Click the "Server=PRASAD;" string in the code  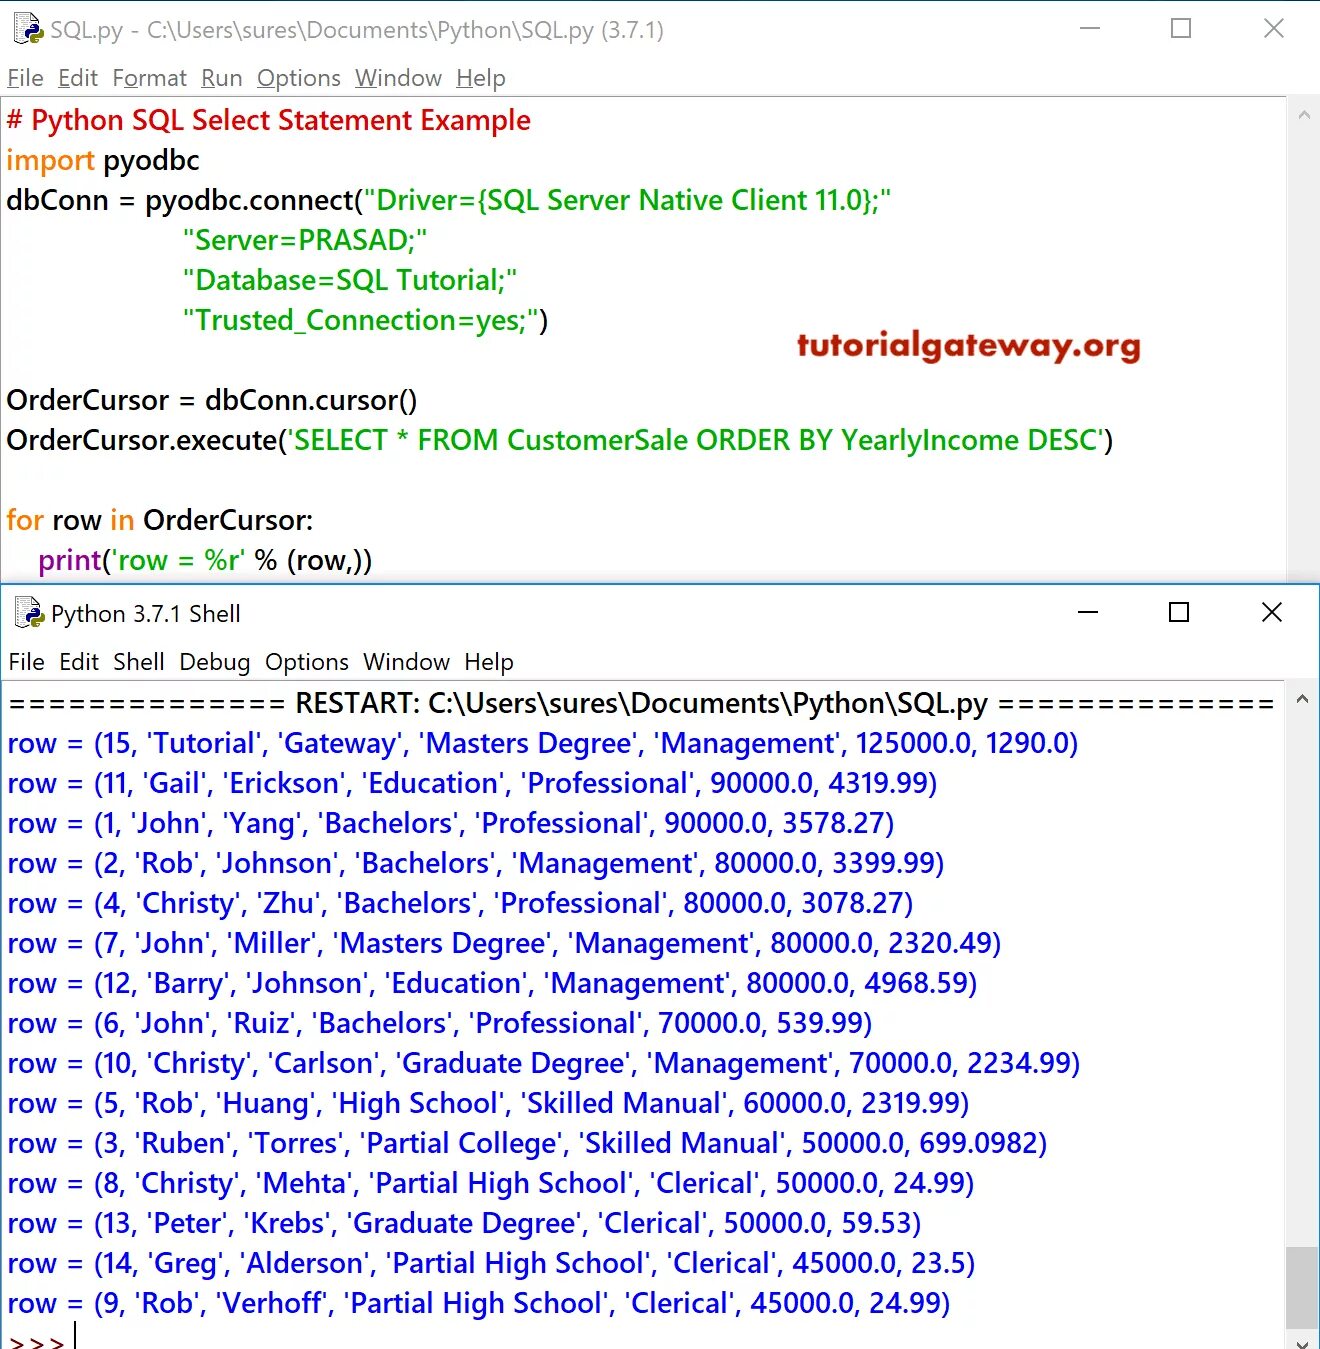click(x=305, y=240)
